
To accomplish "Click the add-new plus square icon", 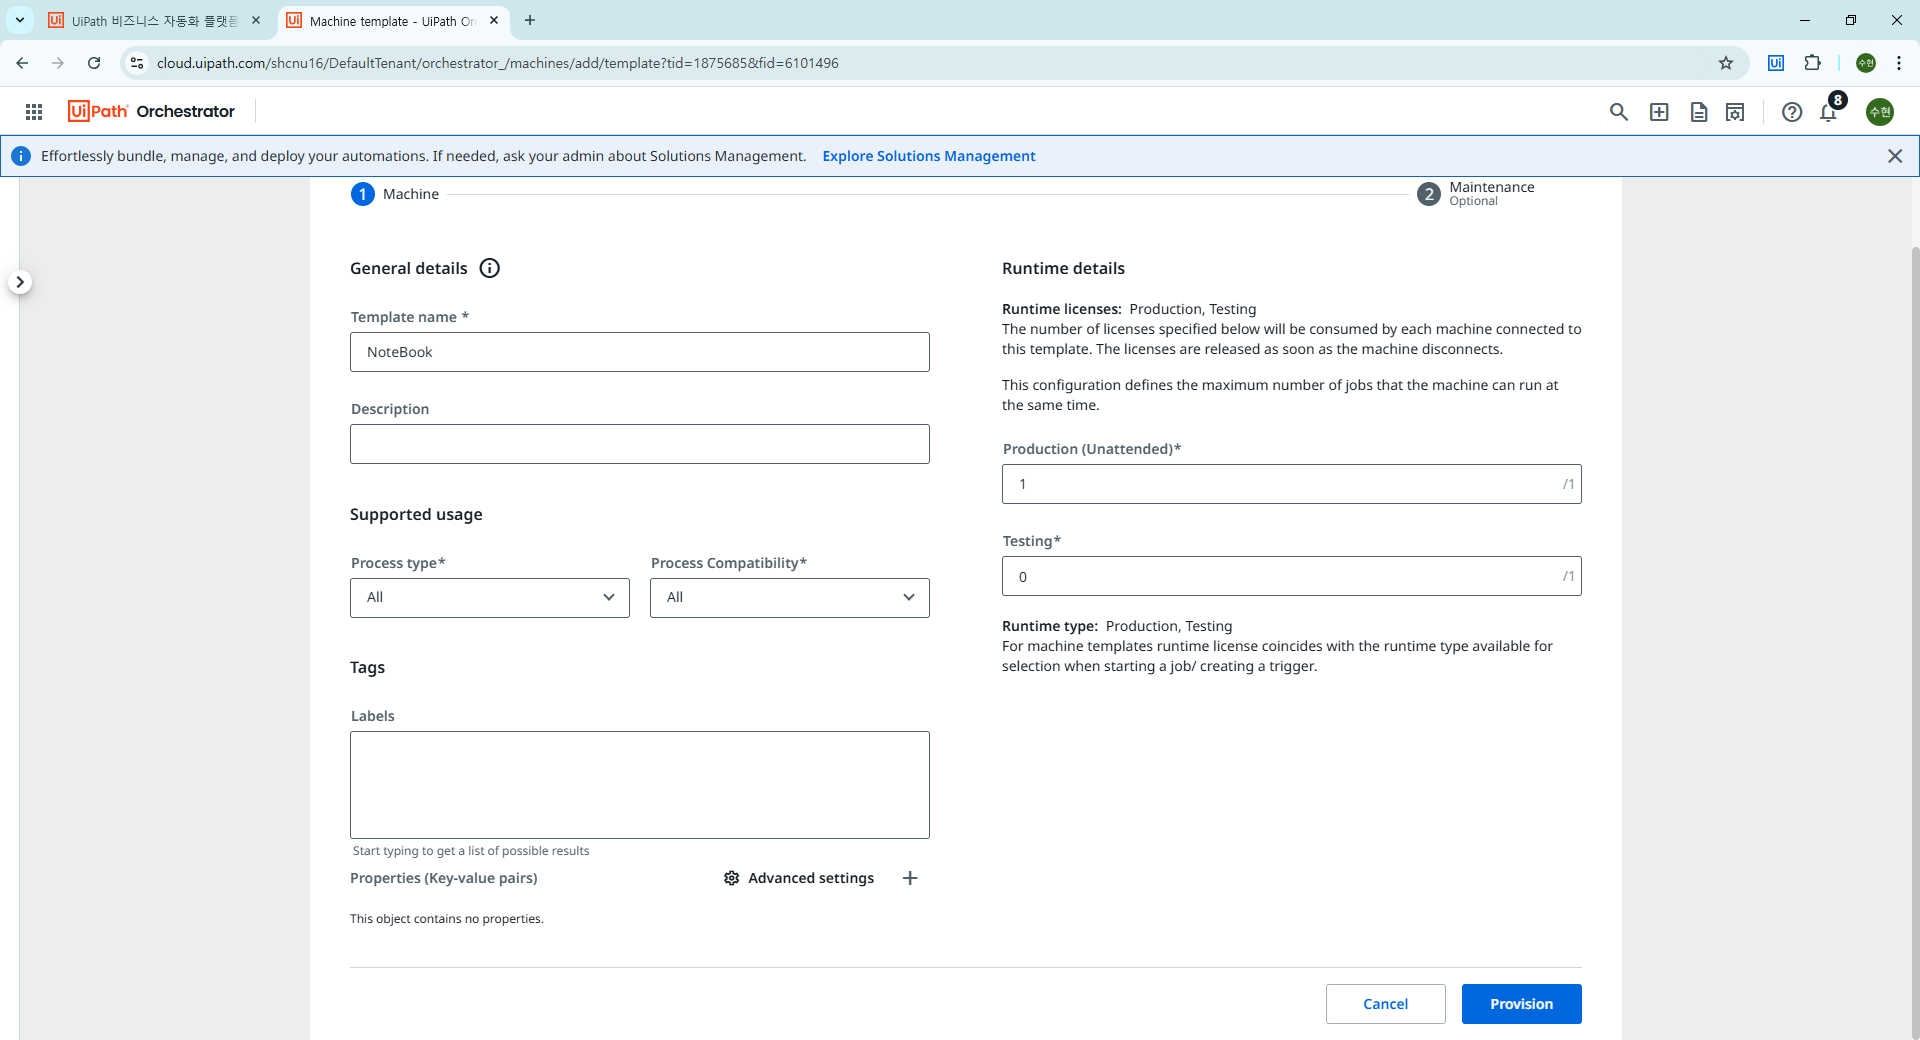I will [1659, 112].
